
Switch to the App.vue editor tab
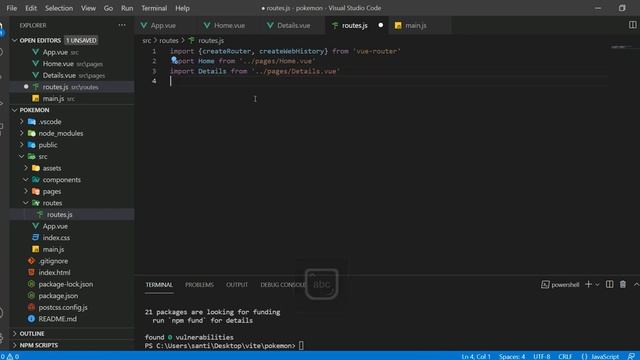163,25
